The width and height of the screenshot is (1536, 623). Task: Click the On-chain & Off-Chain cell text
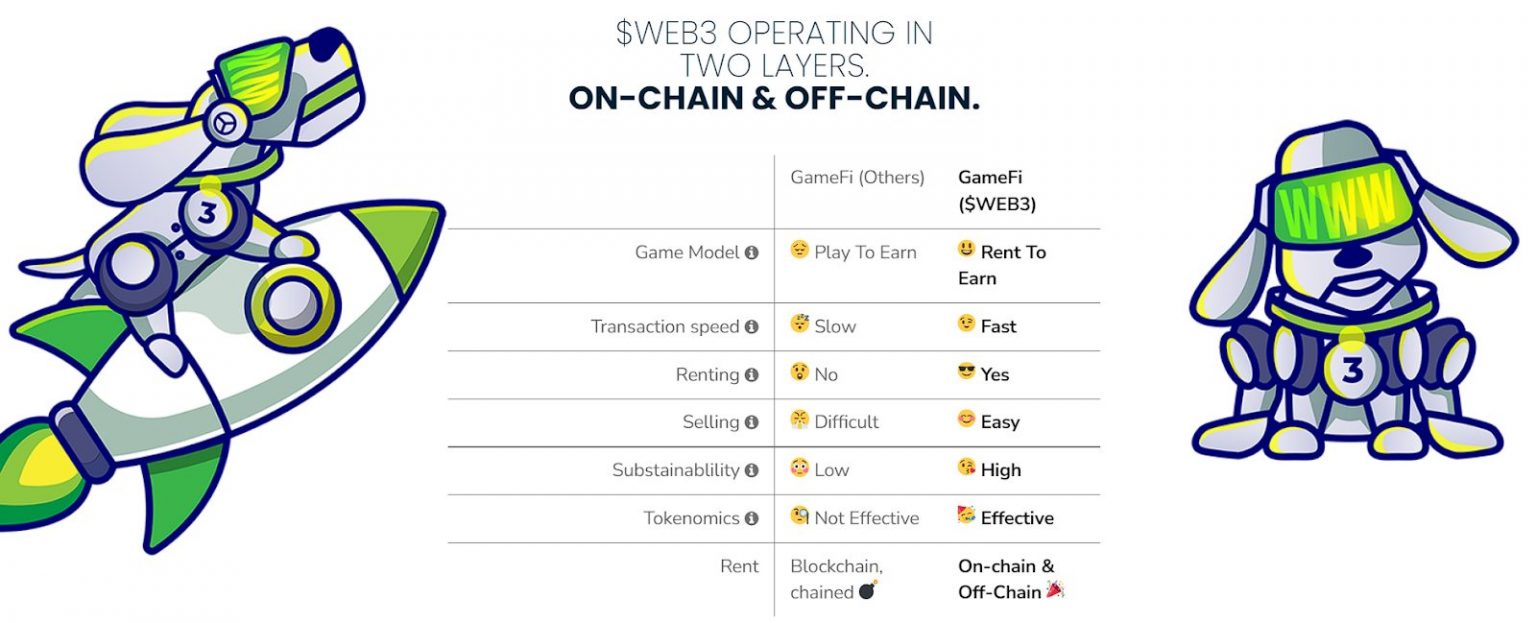1006,579
